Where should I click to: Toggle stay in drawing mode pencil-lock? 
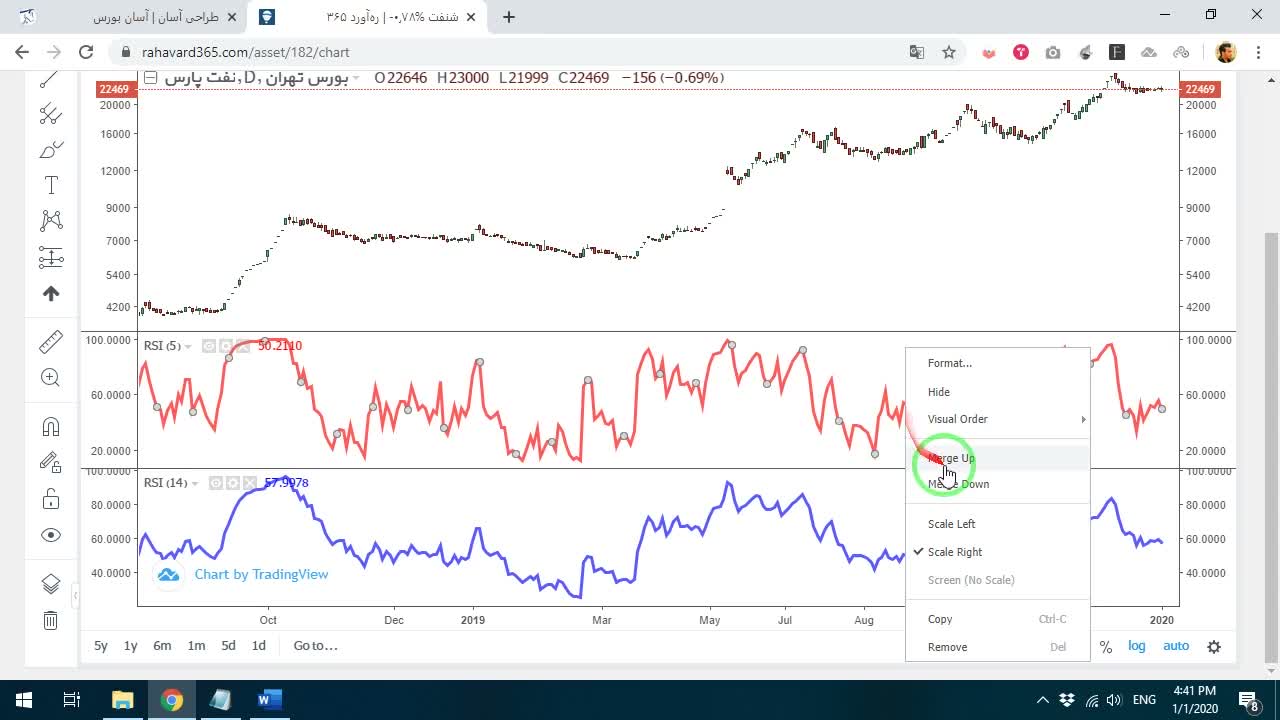point(50,462)
